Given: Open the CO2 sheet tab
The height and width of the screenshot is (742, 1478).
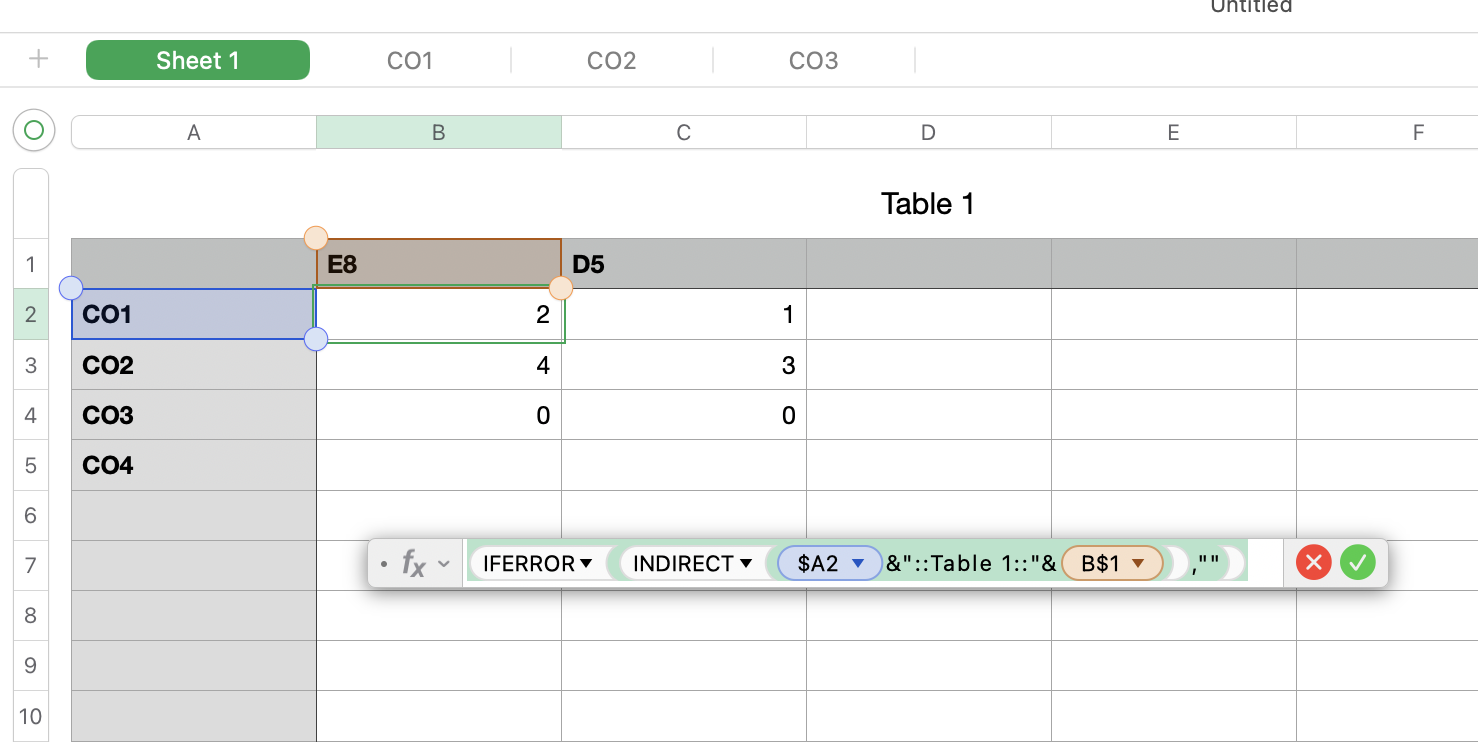Looking at the screenshot, I should coord(611,61).
